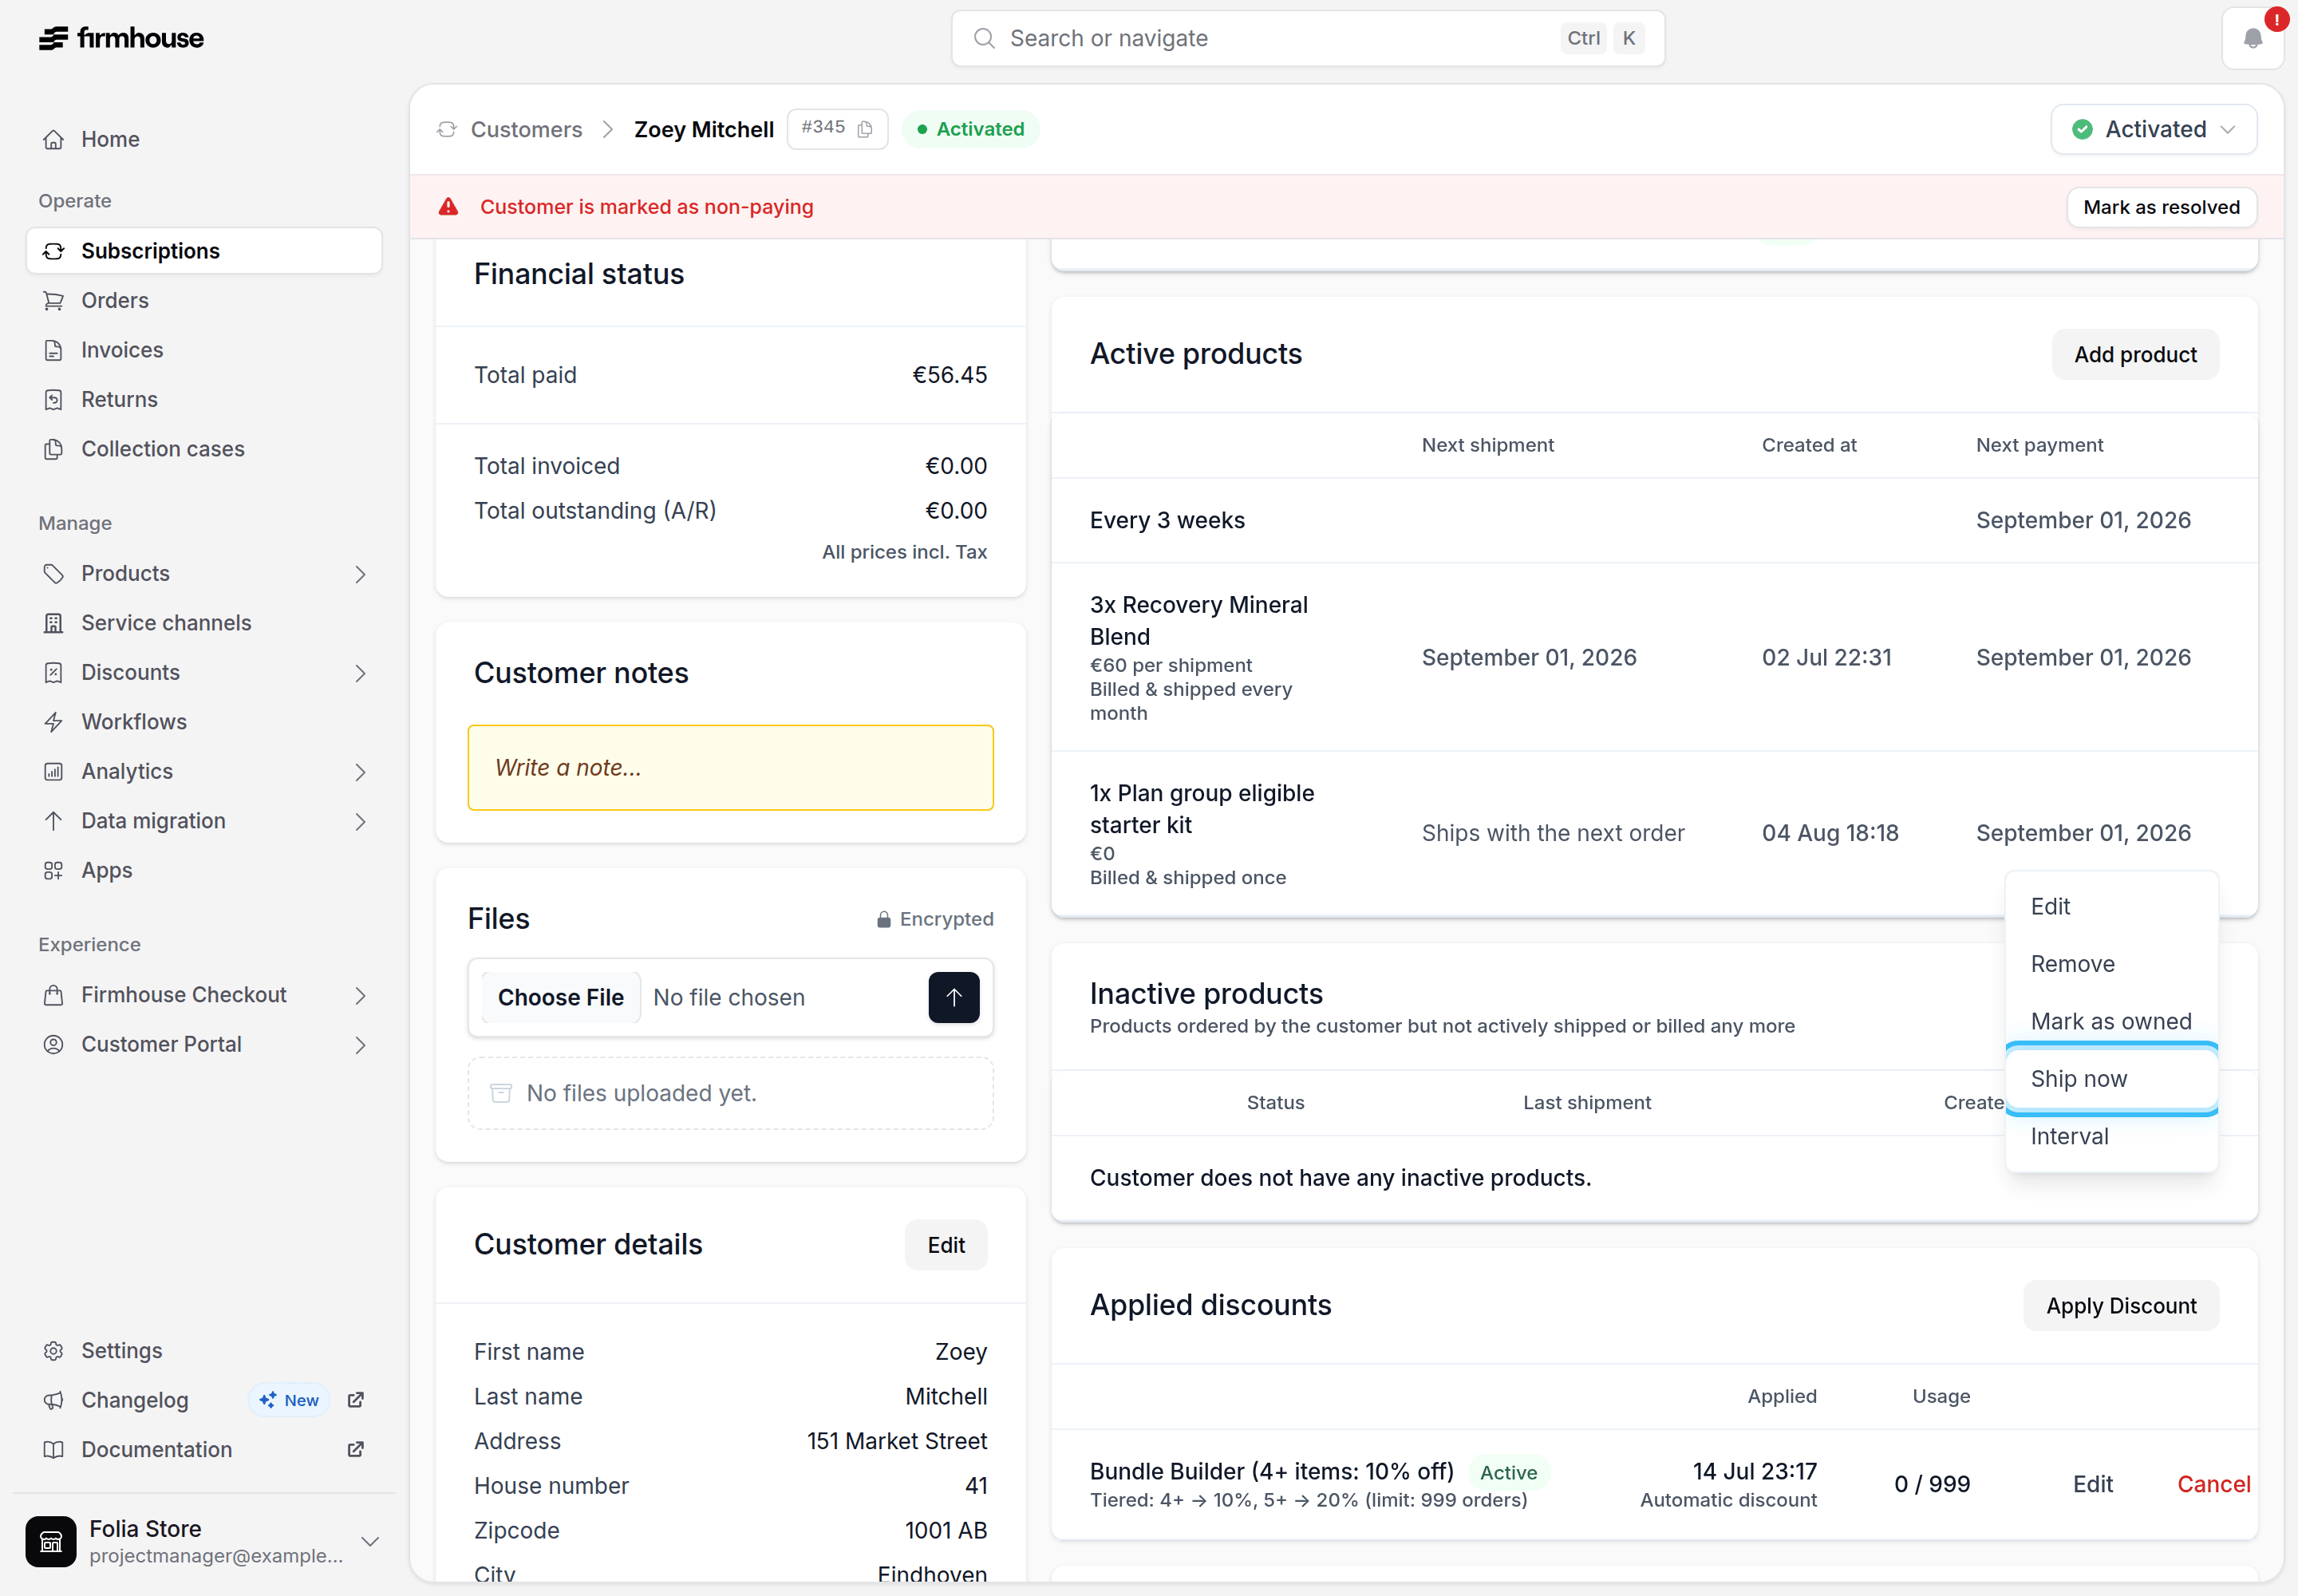
Task: Cancel the Bundle Builder discount
Action: click(x=2213, y=1484)
